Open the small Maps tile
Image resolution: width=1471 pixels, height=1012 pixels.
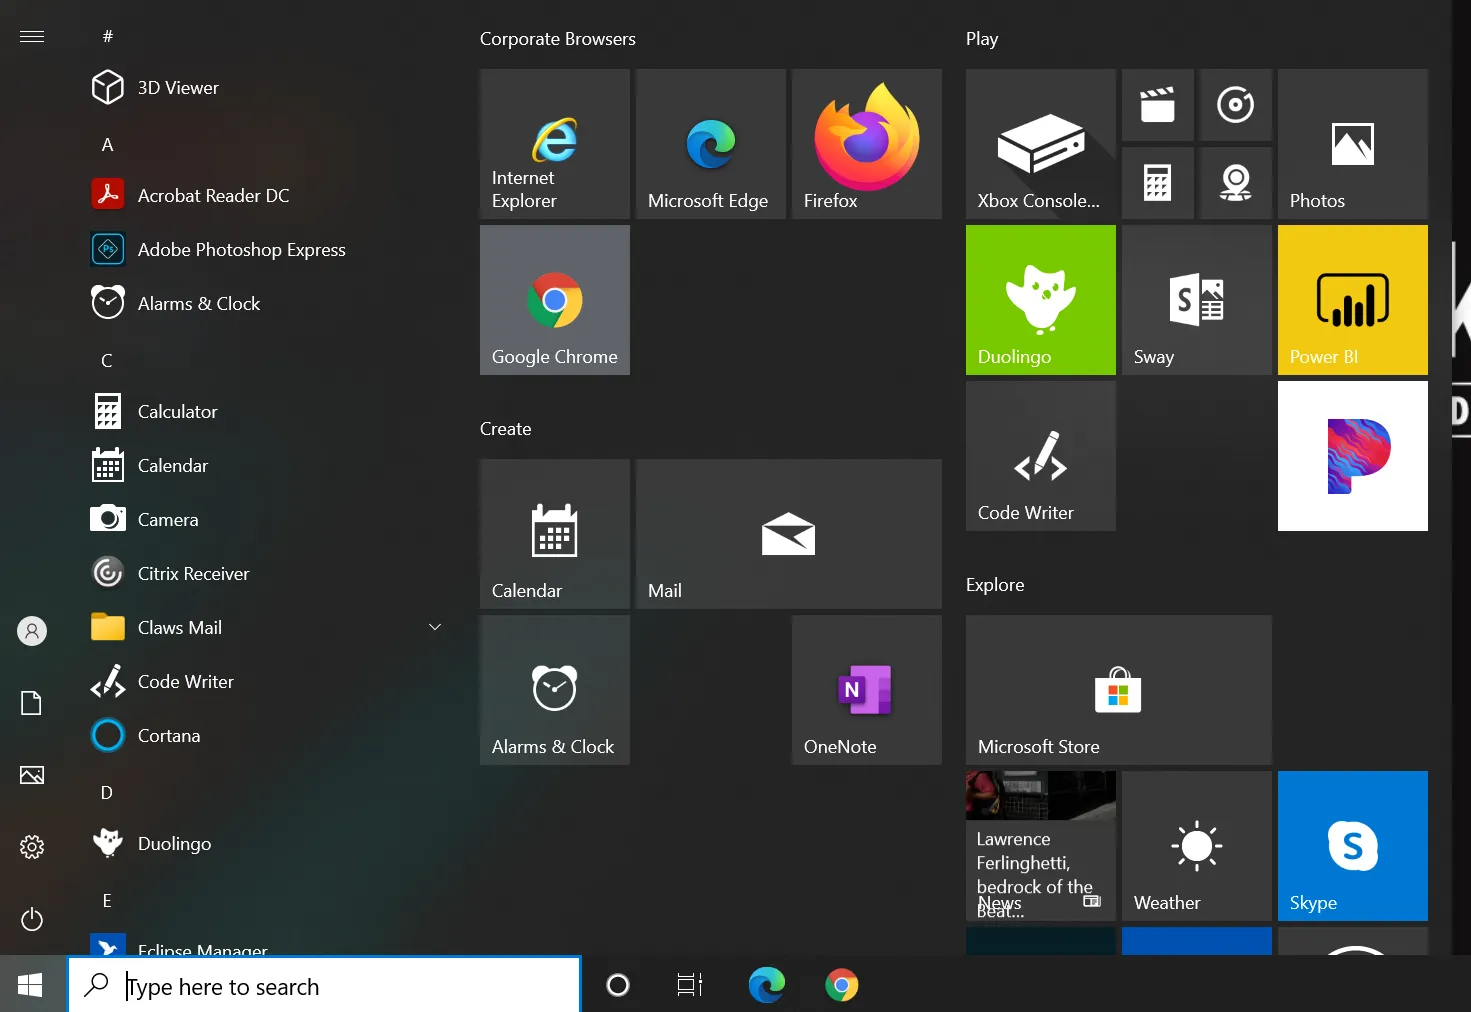point(1236,183)
